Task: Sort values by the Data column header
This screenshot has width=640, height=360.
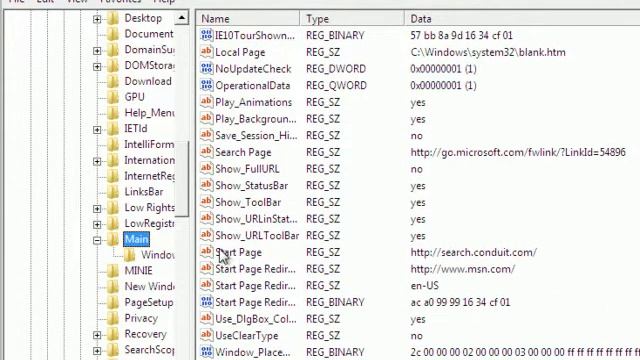Action: [522, 19]
